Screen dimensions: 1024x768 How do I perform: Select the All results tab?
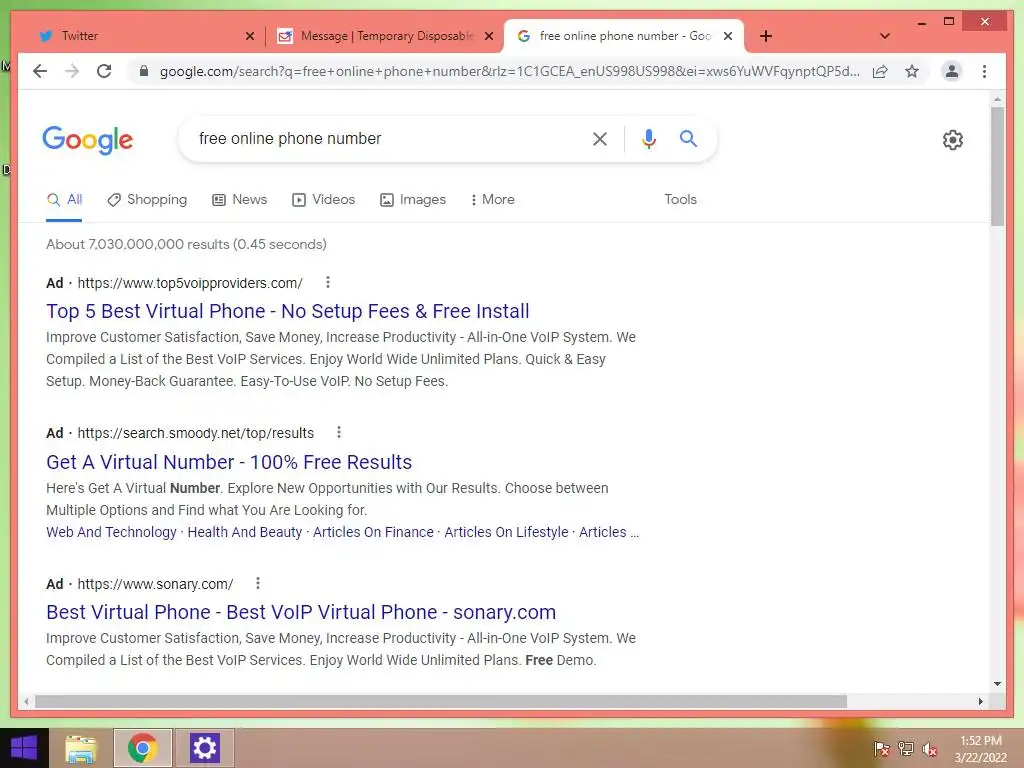(x=64, y=199)
